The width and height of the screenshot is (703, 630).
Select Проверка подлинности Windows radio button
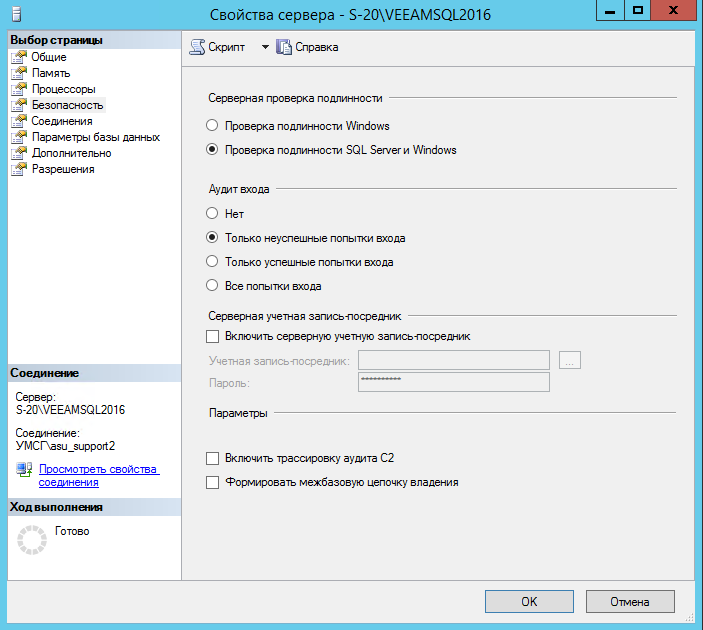pyautogui.click(x=211, y=126)
